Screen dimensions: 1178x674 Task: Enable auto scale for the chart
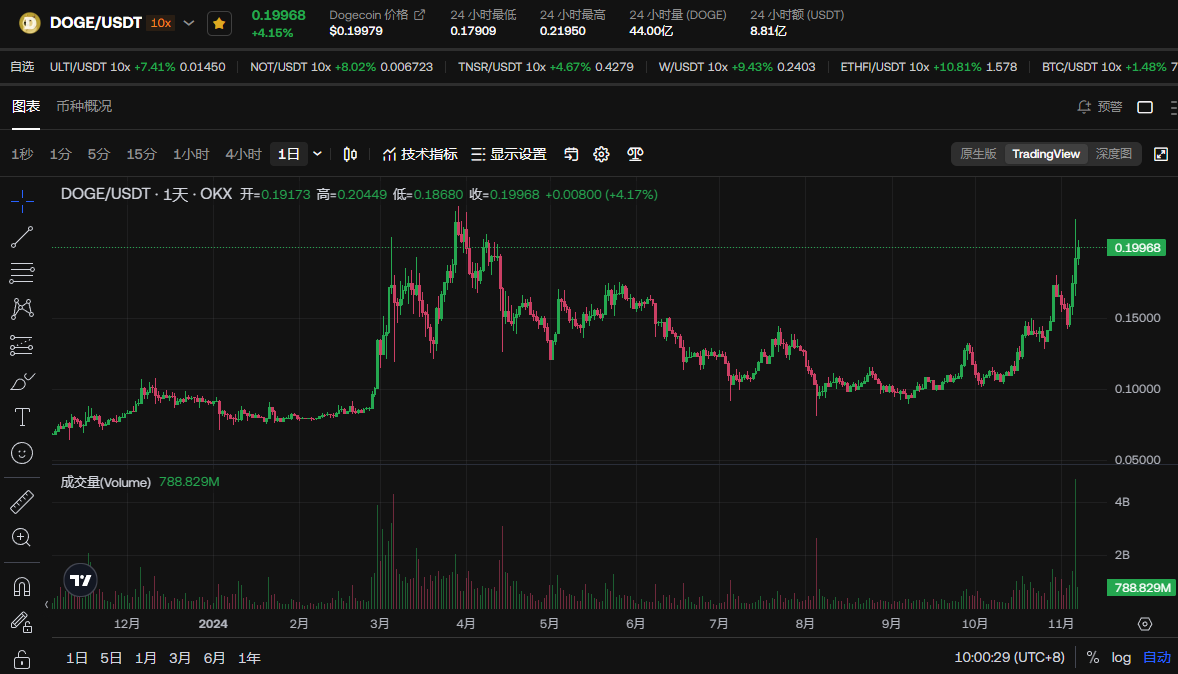[1156, 657]
